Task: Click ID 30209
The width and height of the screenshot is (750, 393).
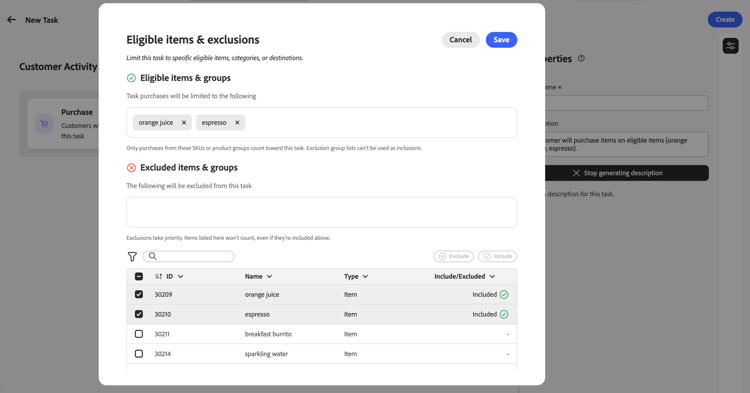Action: 163,295
